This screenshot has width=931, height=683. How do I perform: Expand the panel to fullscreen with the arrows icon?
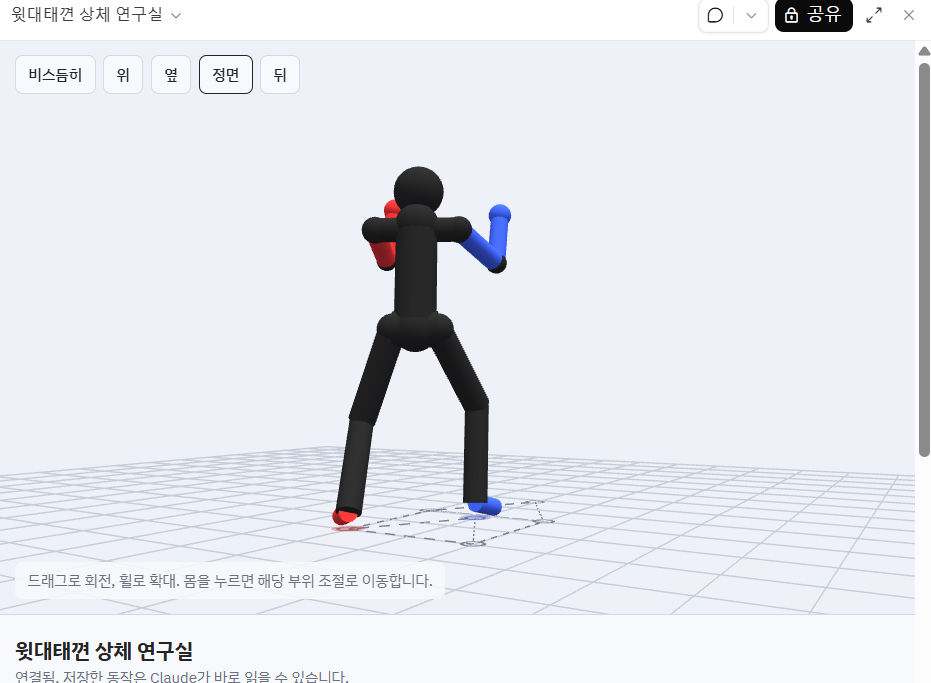tap(874, 15)
